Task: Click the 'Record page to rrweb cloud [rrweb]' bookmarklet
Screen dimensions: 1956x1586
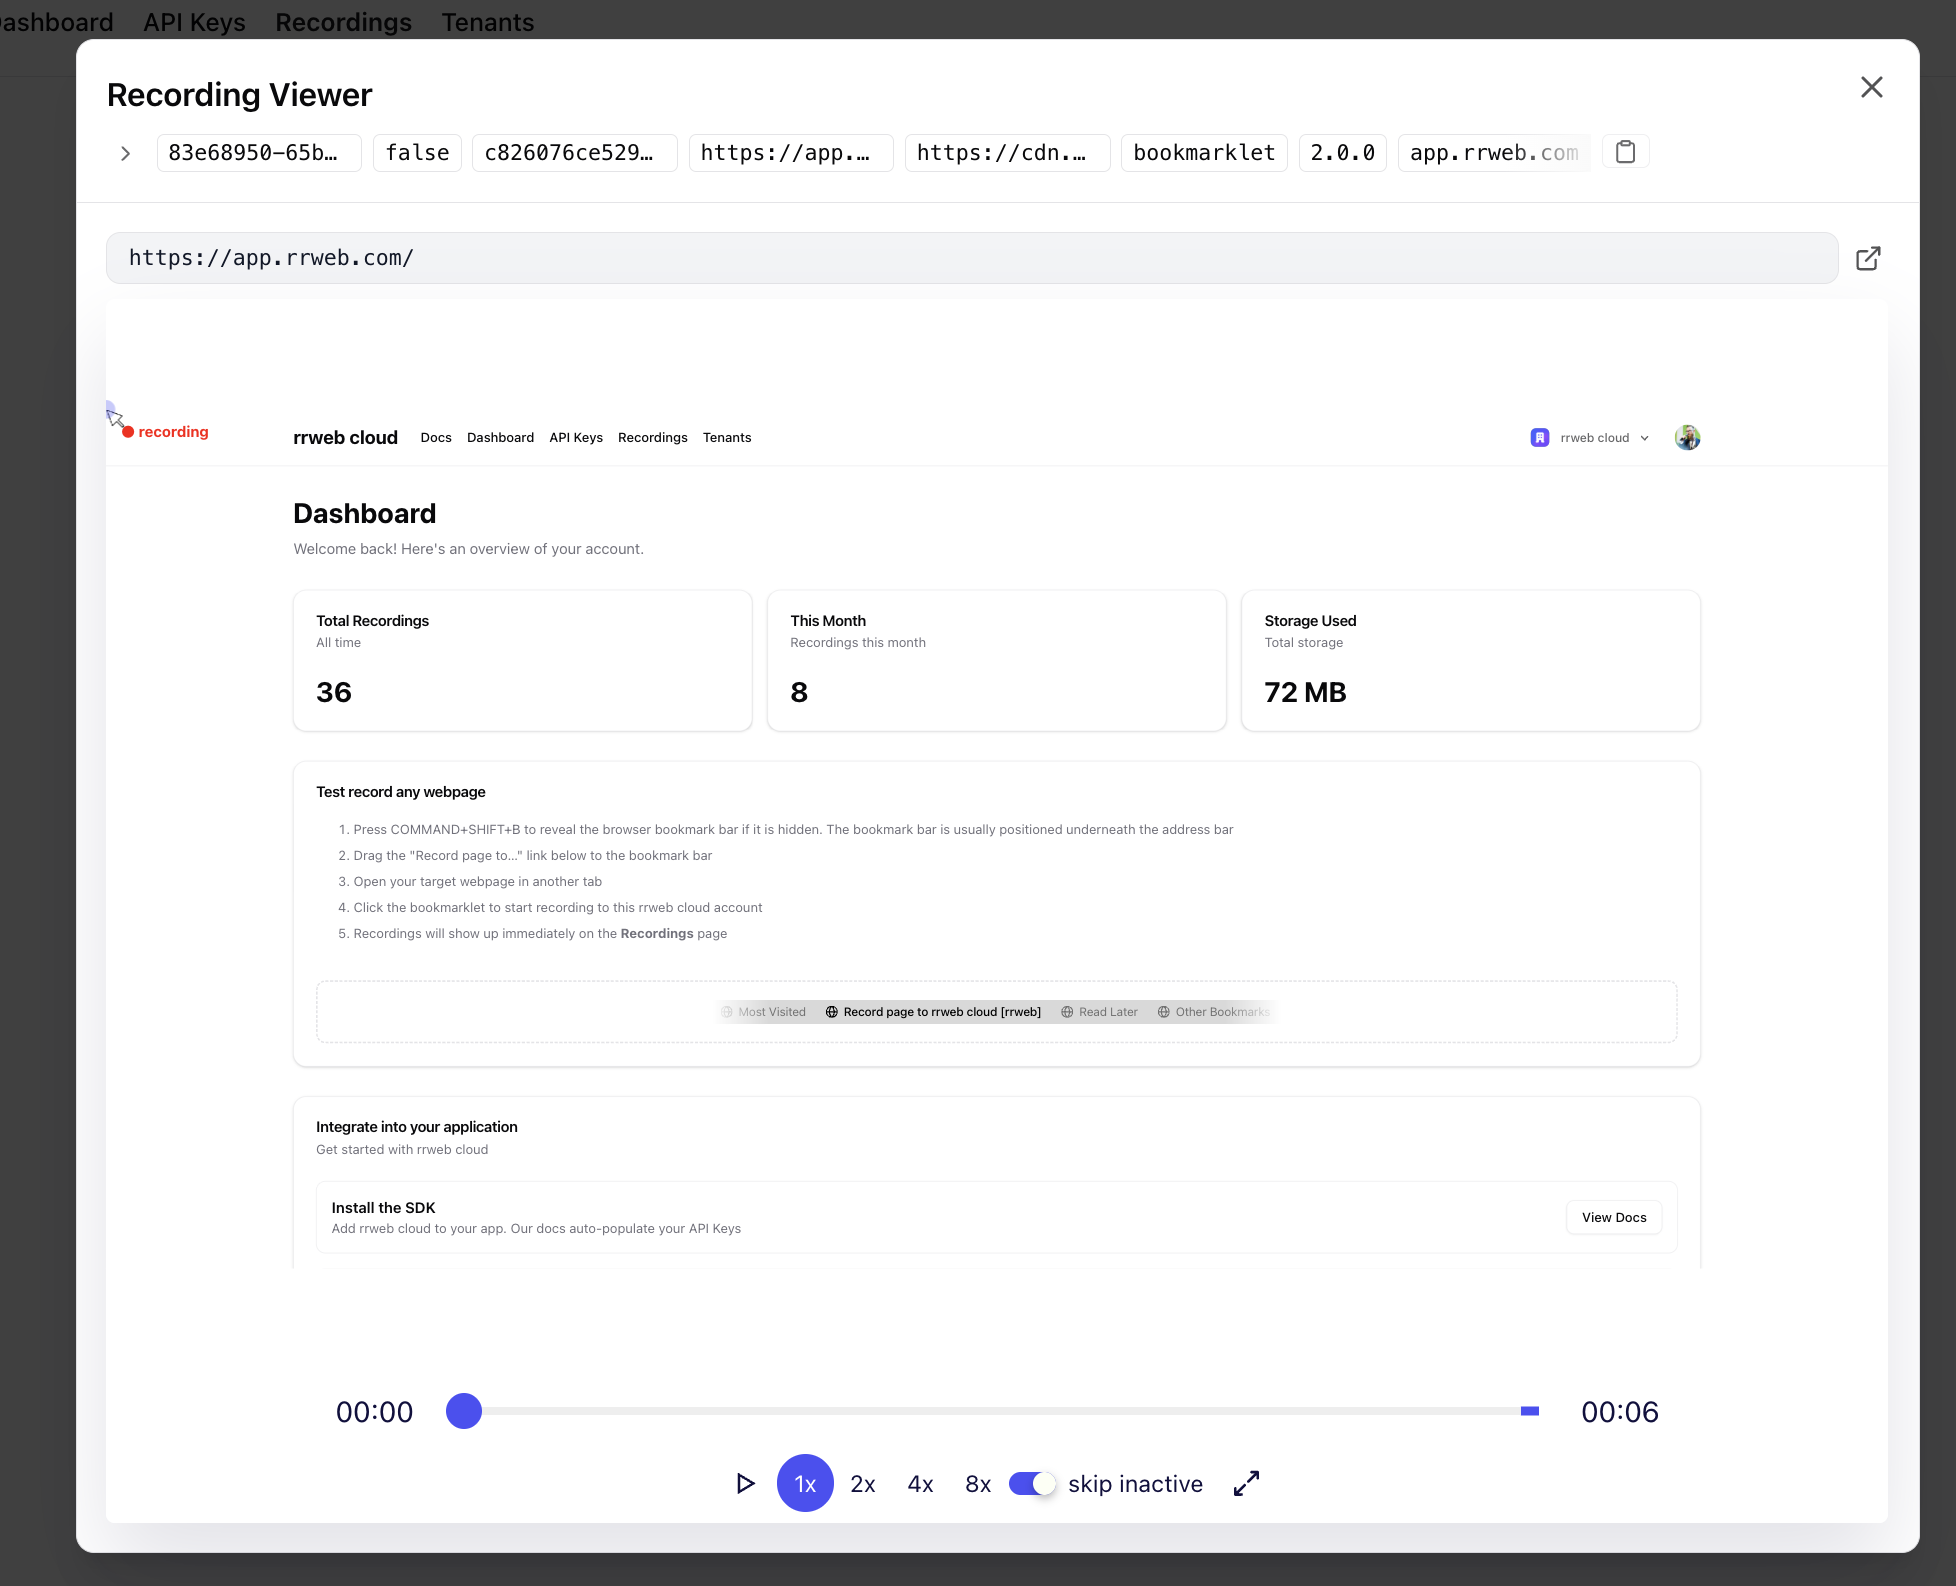Action: (x=933, y=1012)
